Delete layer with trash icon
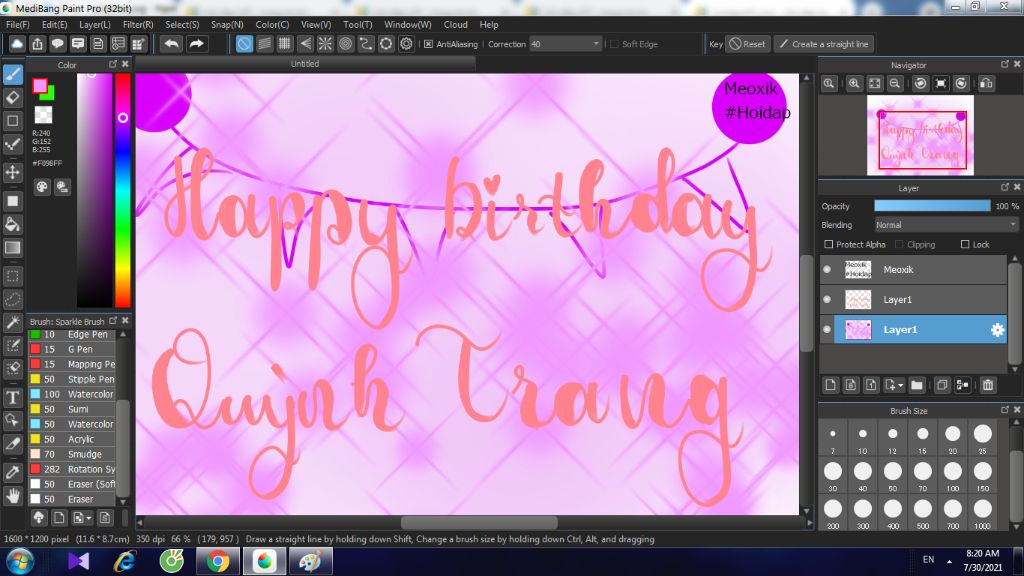Screen dimensions: 1024x576 coord(987,385)
